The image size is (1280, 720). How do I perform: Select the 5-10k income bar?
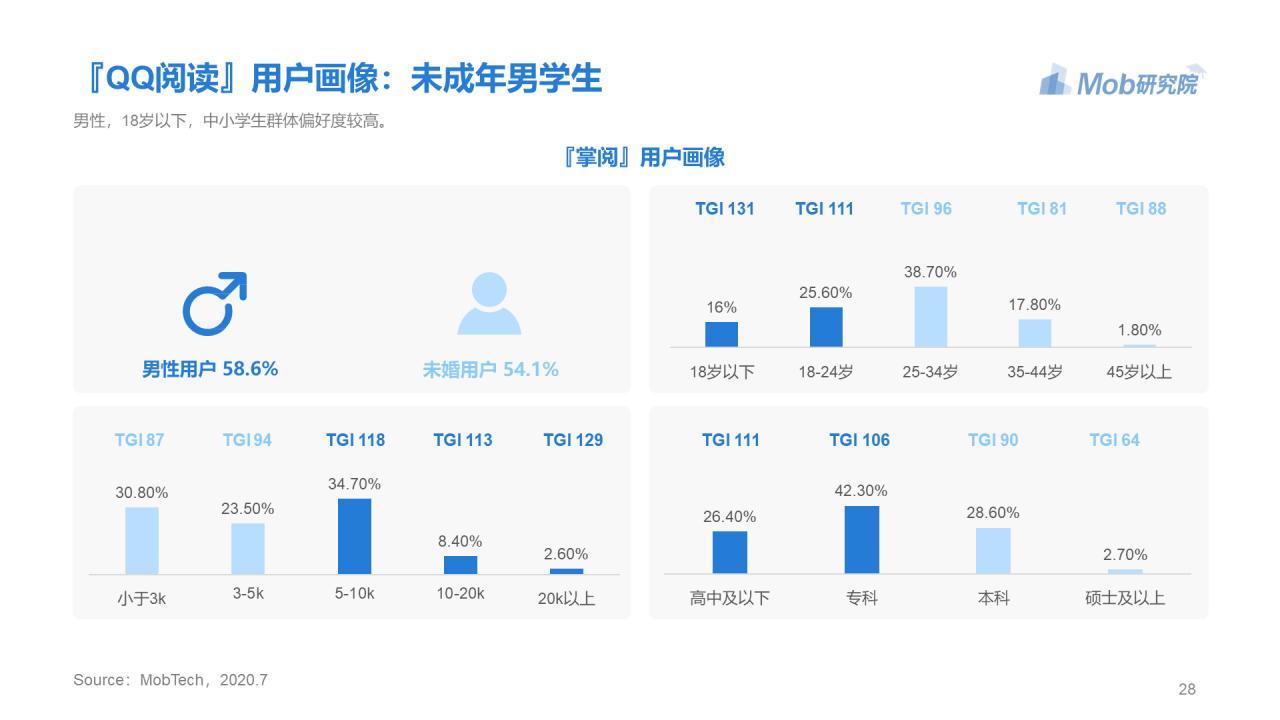click(x=354, y=536)
